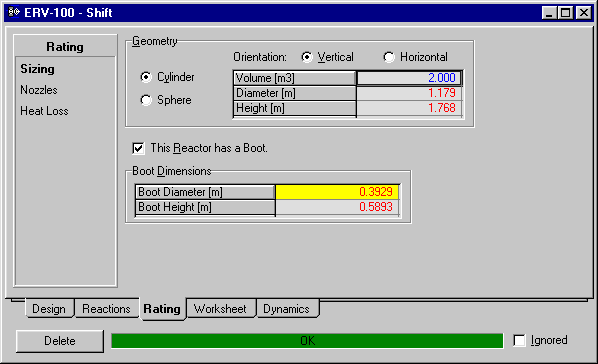Select the Diameter value 1.179
Viewport: 598px width, 364px height.
(409, 93)
